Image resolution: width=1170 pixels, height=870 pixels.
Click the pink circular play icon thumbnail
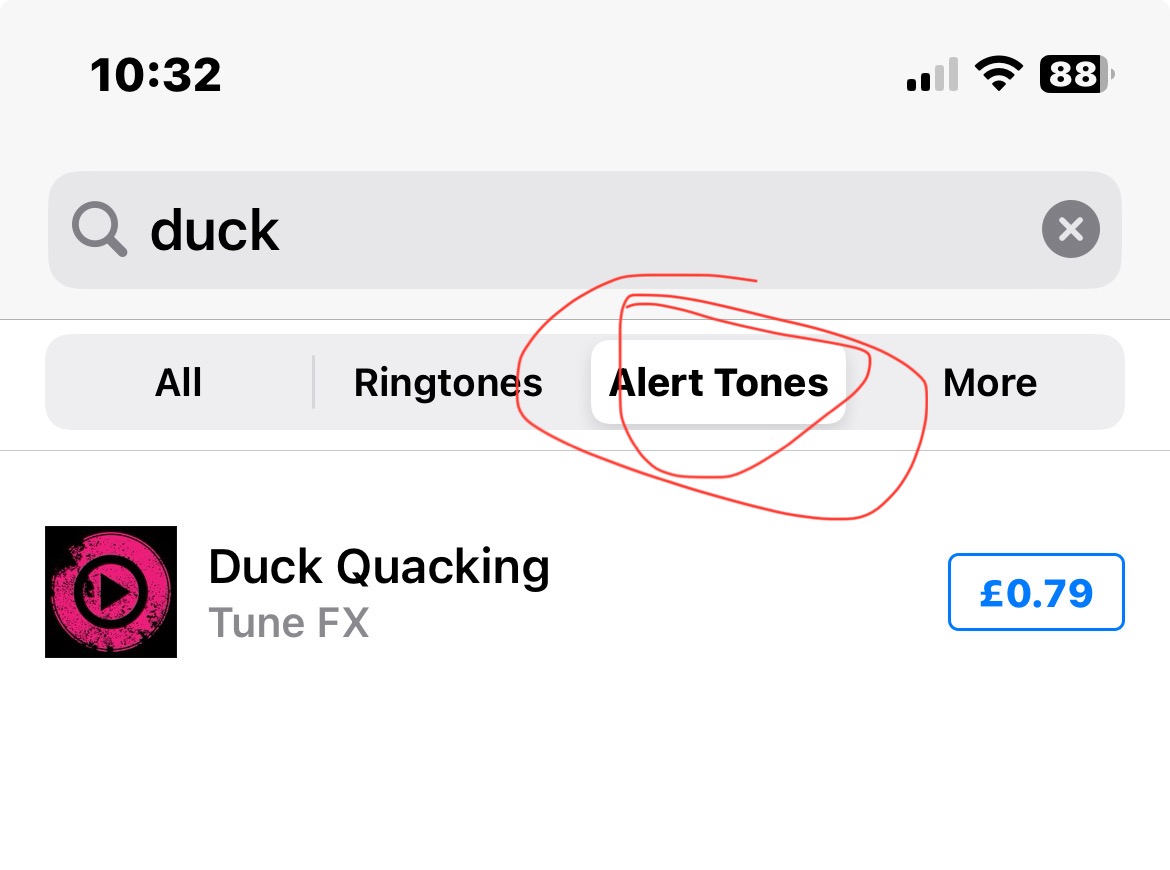[x=111, y=592]
